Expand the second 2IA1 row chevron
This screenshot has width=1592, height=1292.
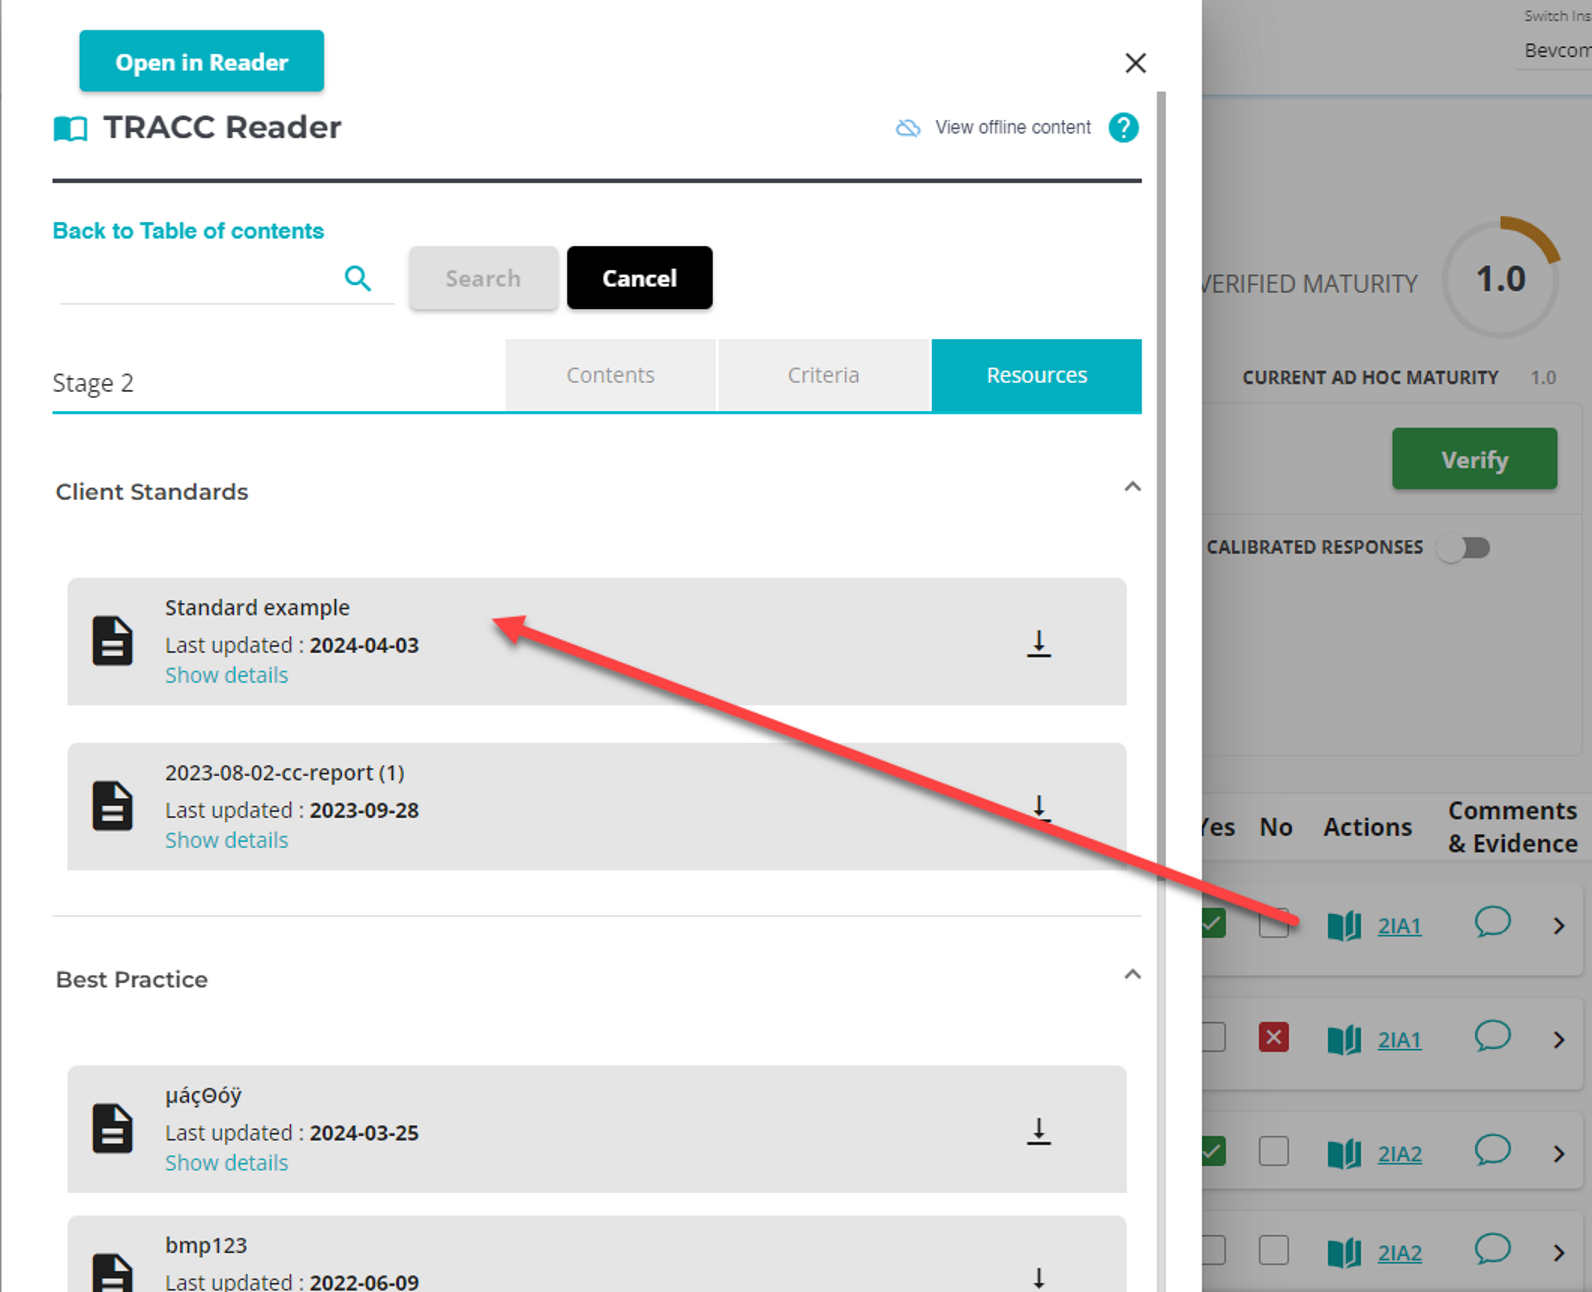point(1559,1040)
